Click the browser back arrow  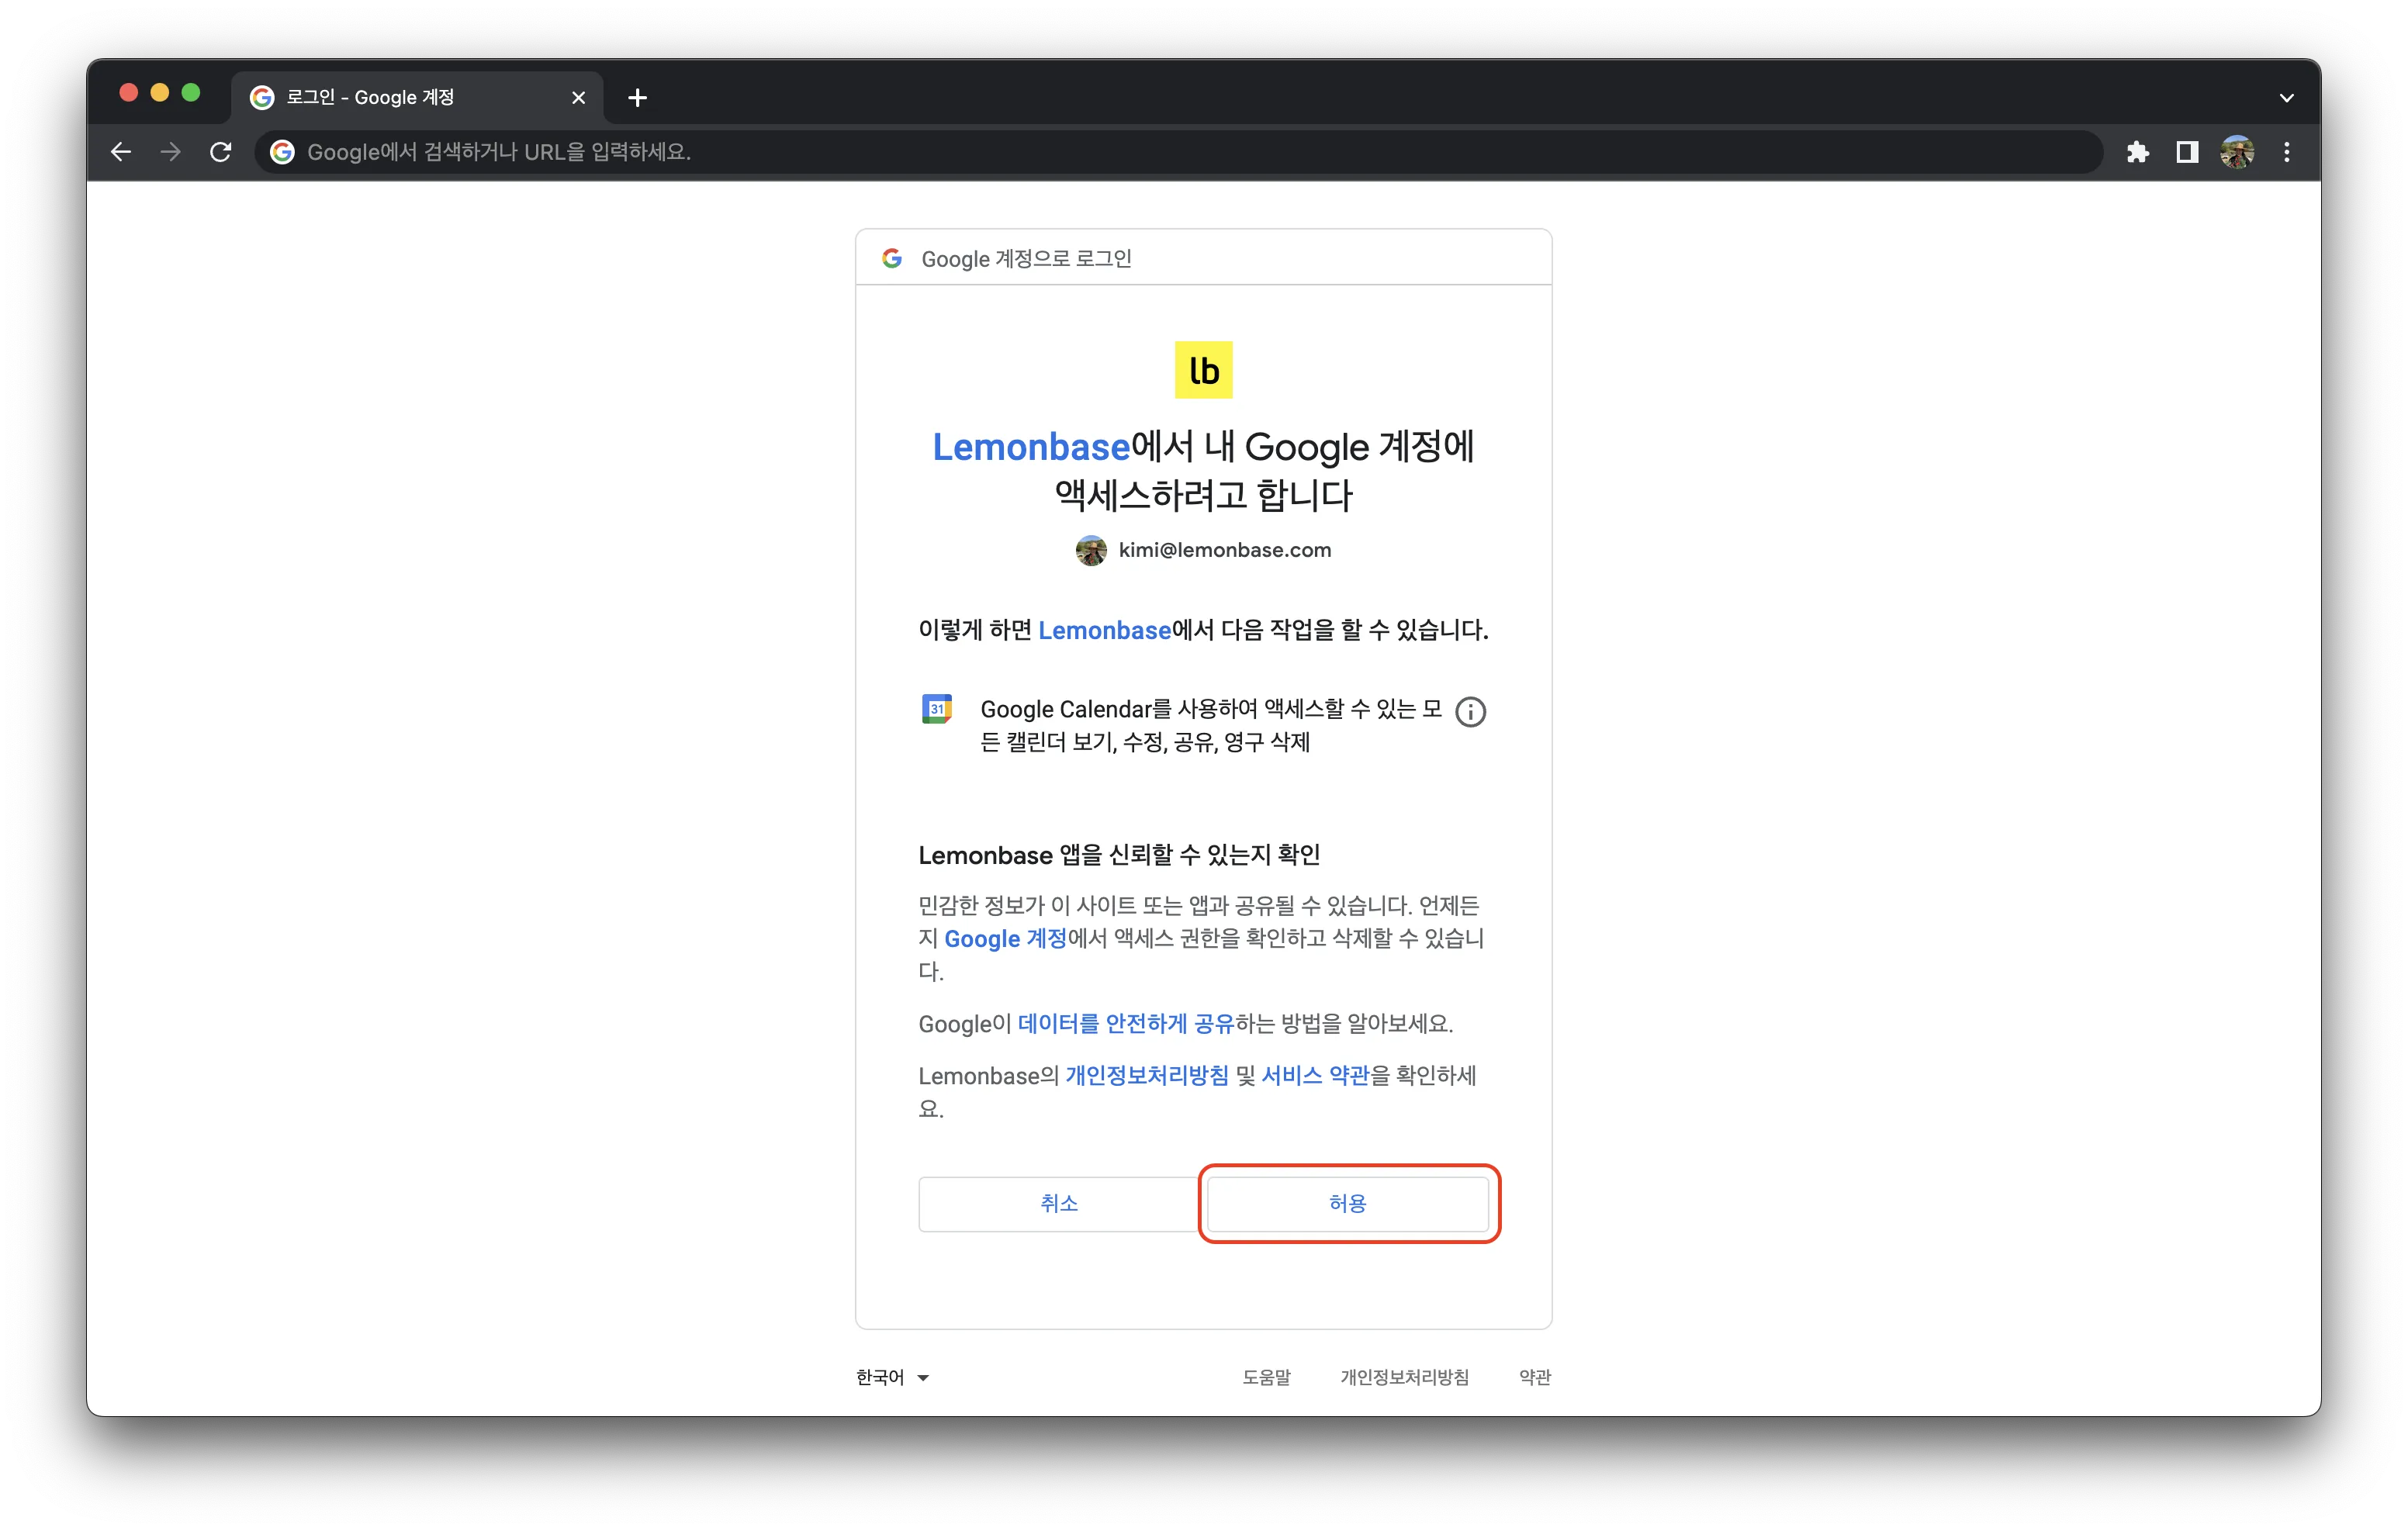[121, 152]
